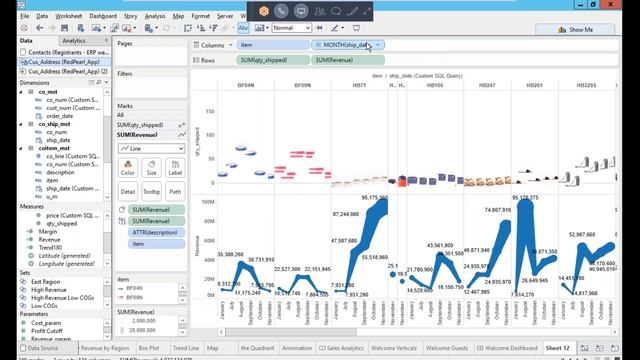This screenshot has height=360, width=640.
Task: Open the Format menu
Action: coord(200,16)
